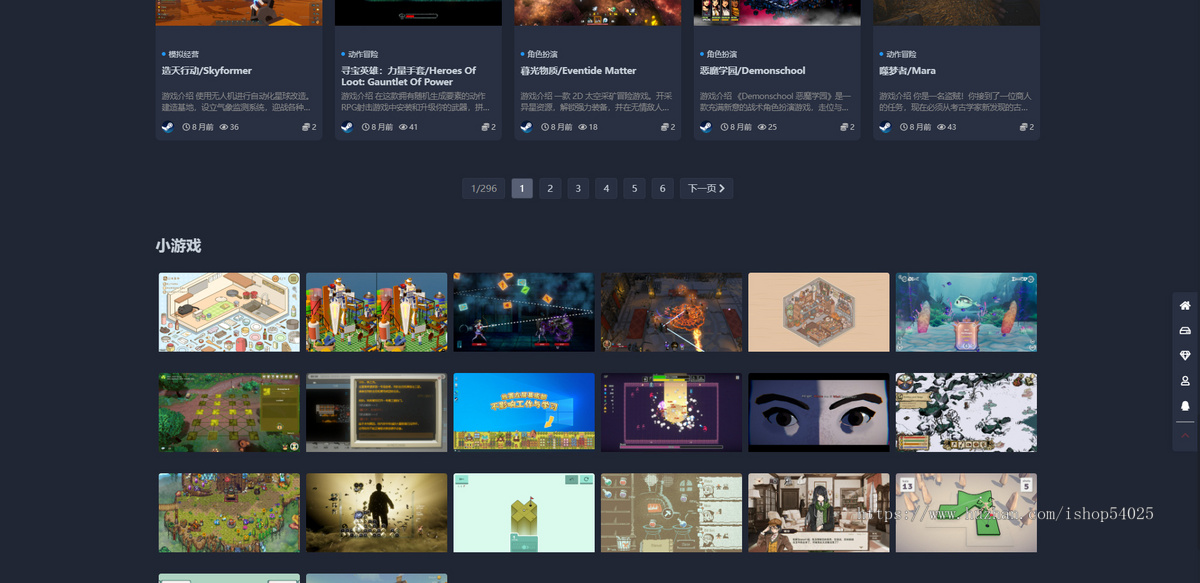Click the eye views icon on the Demonschool card
The image size is (1200, 583).
click(x=762, y=127)
